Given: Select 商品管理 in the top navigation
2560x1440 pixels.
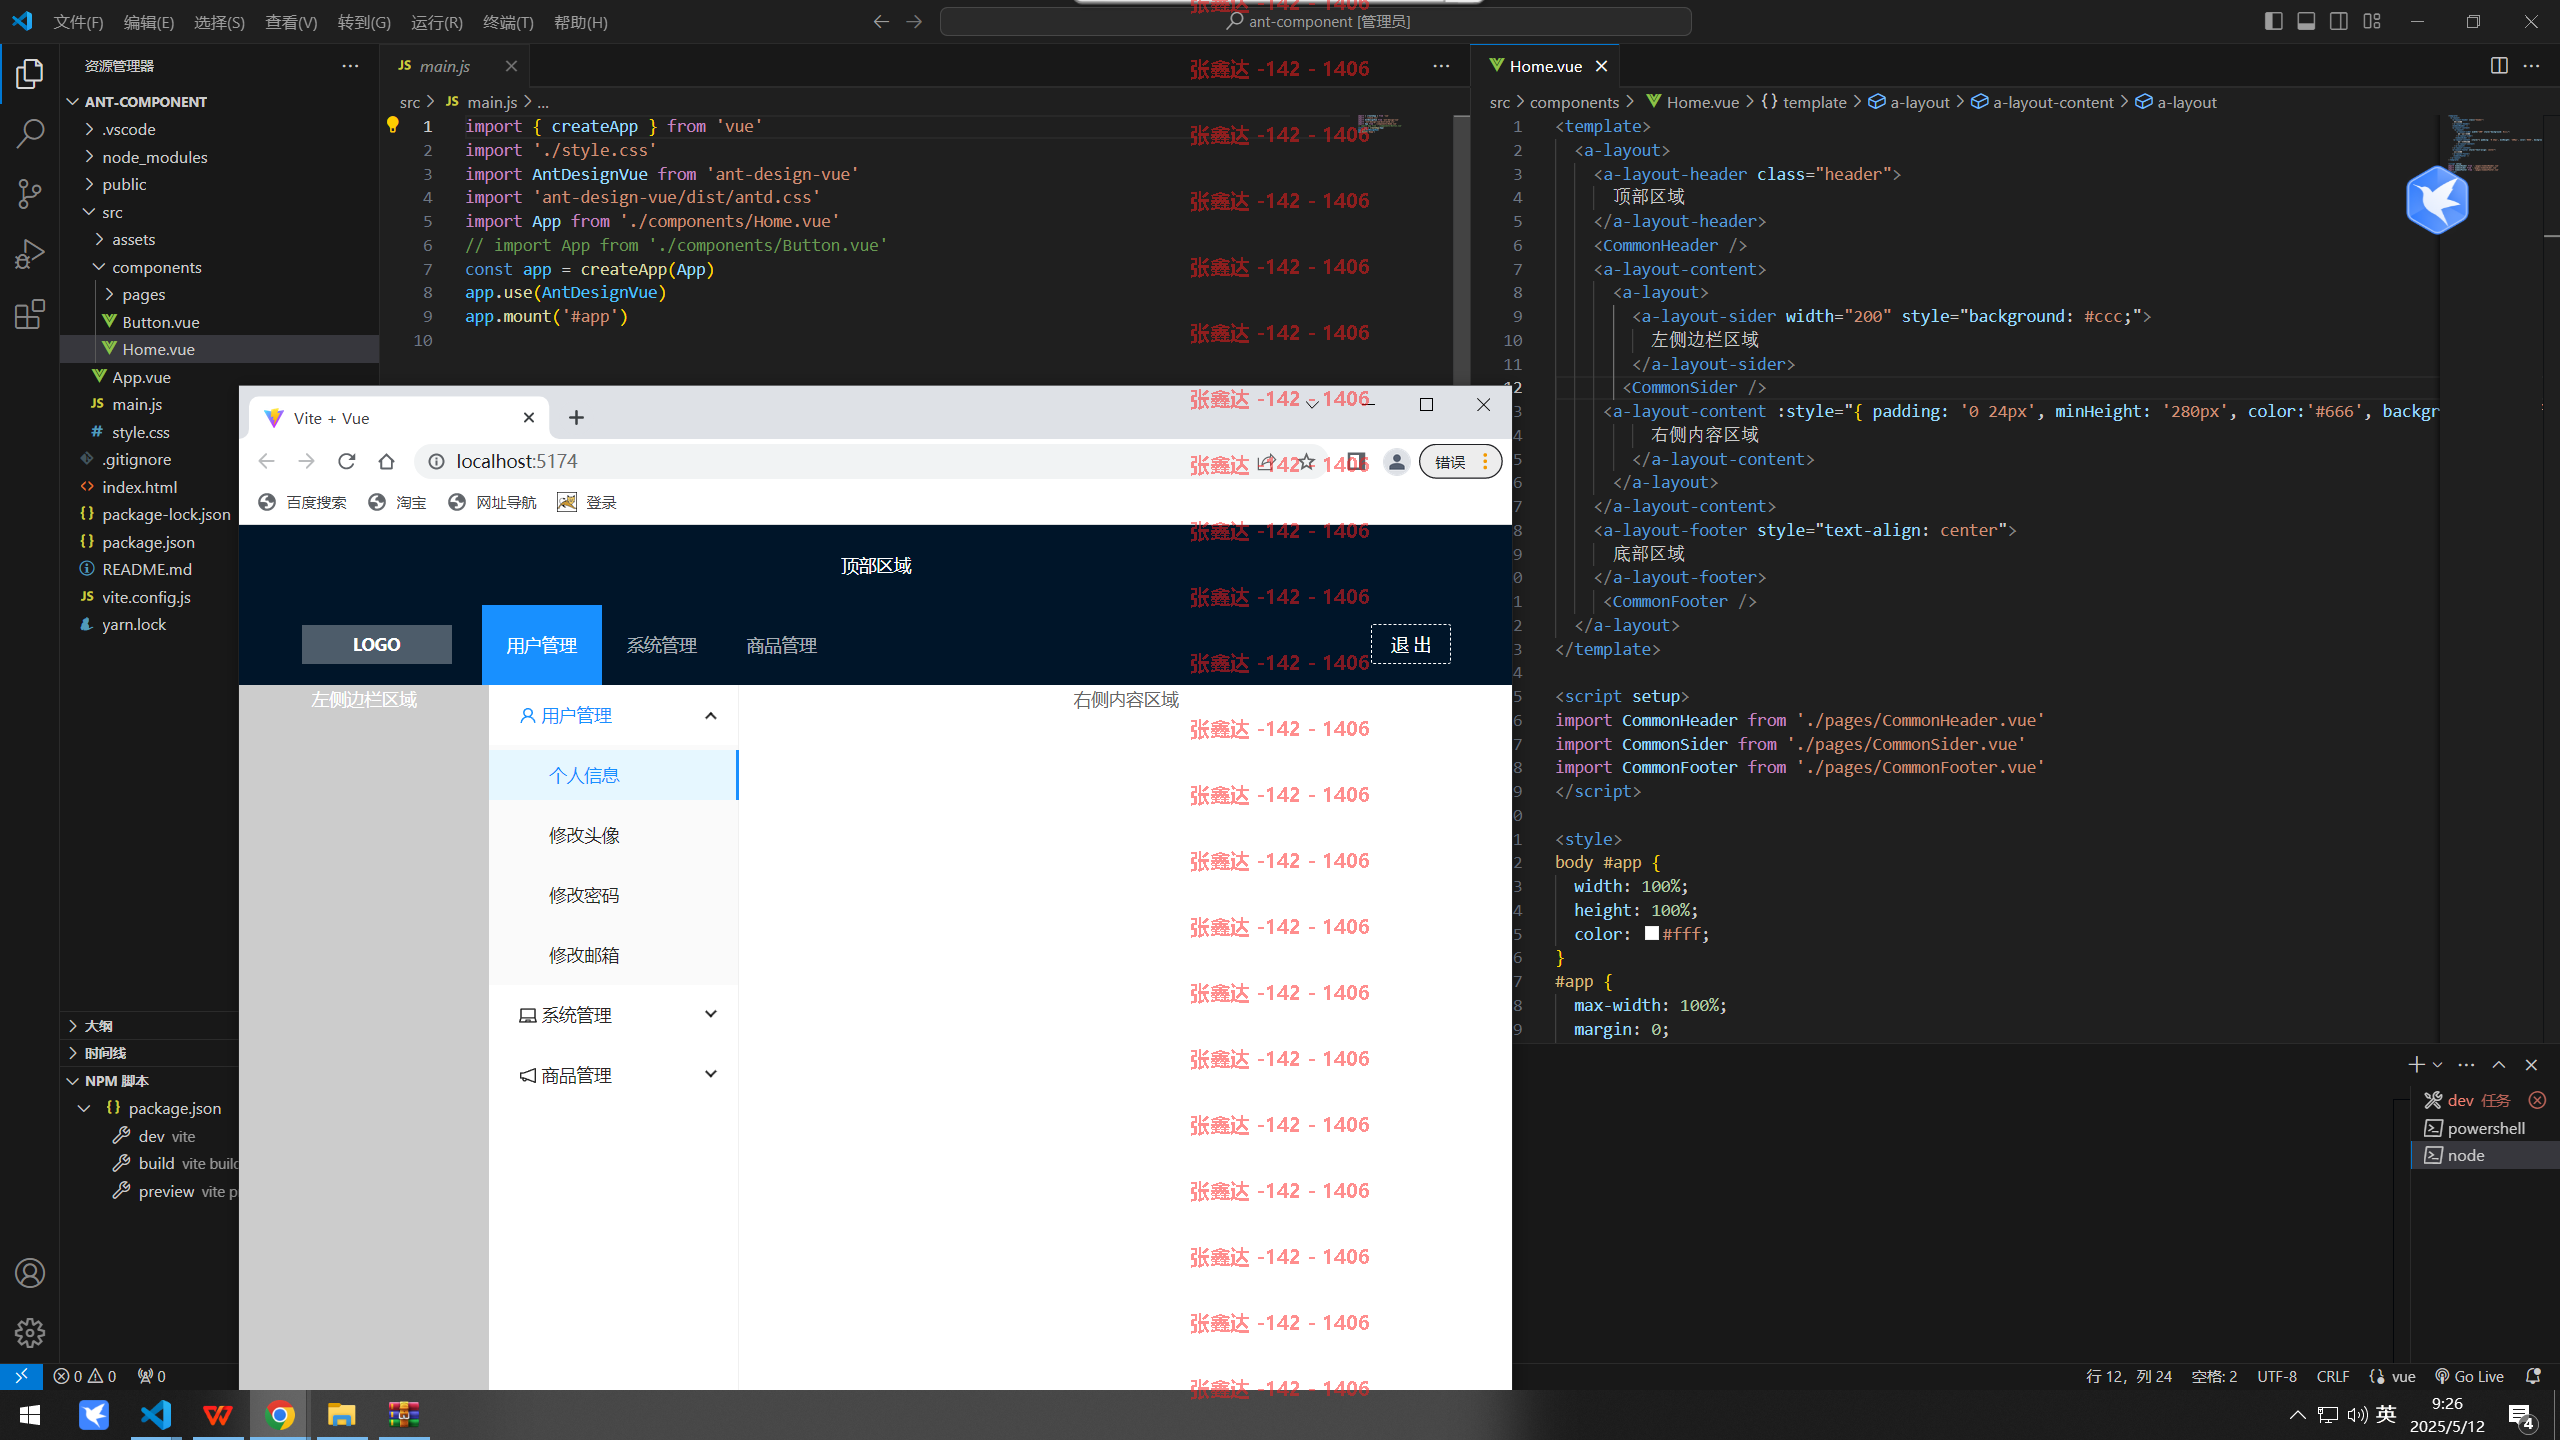Looking at the screenshot, I should (781, 645).
